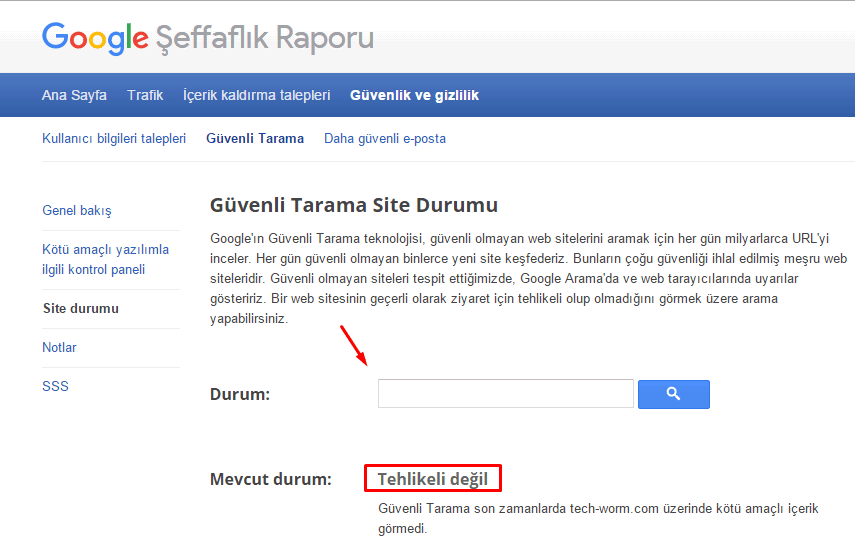The image size is (855, 555).
Task: Open the Kullanıcı bilgileri talepleri tab
Action: click(x=114, y=138)
